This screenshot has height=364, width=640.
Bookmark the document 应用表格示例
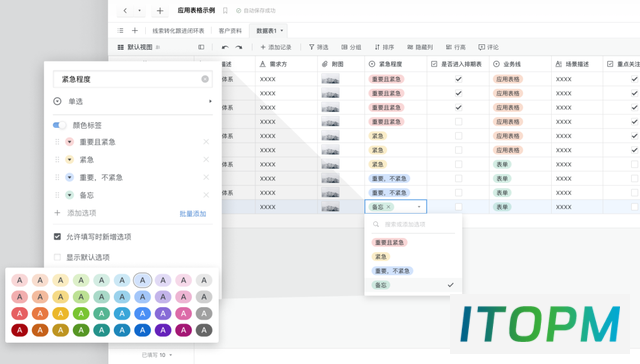tap(225, 11)
